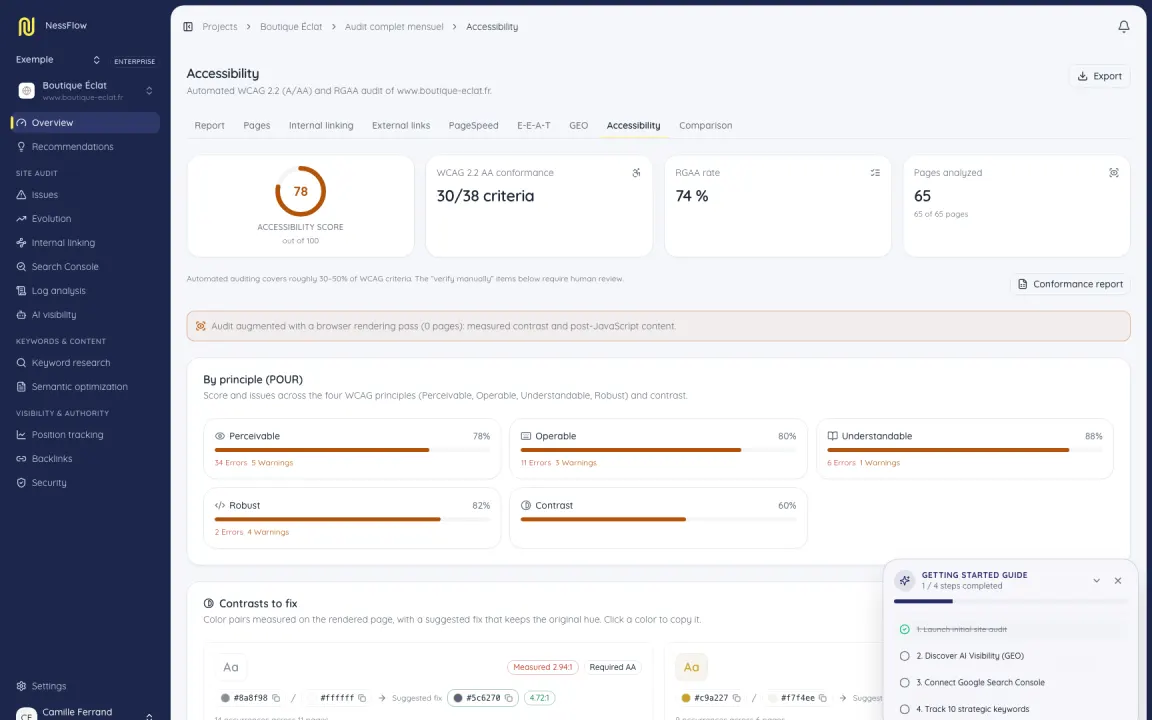Copy the #8a8f98 color code
Viewport: 1152px width, 720px height.
(276, 698)
